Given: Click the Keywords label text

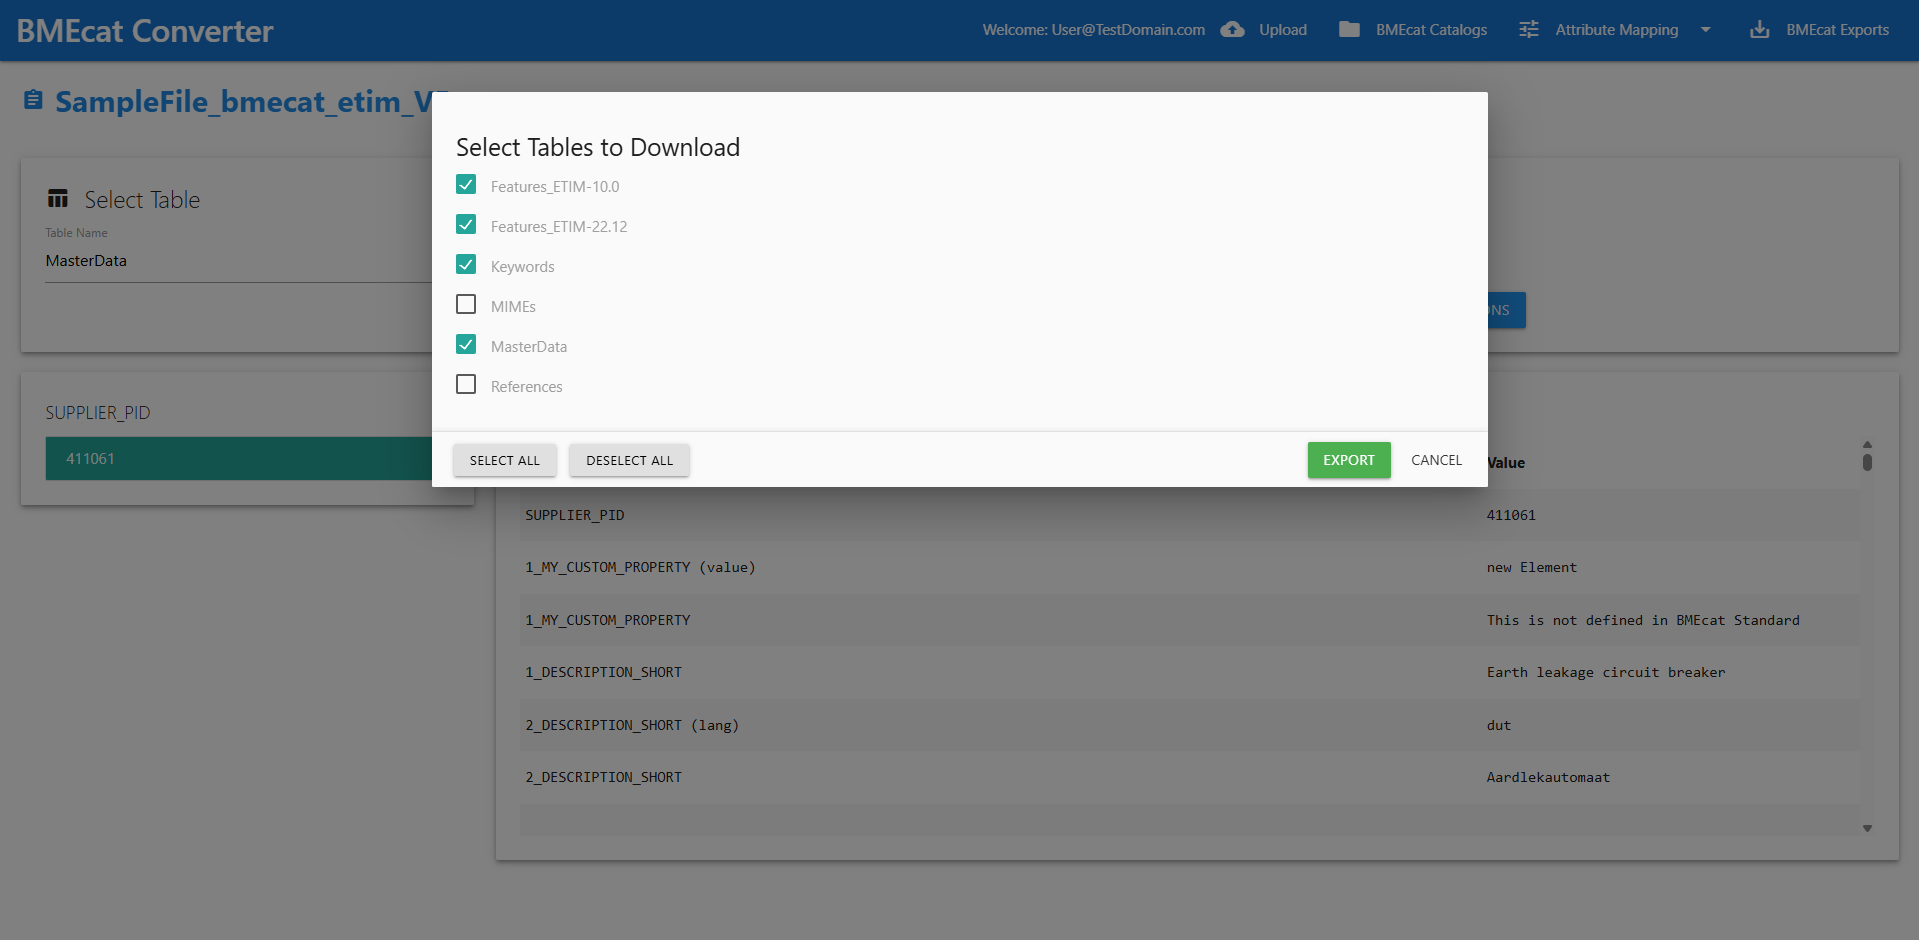Looking at the screenshot, I should coord(522,267).
